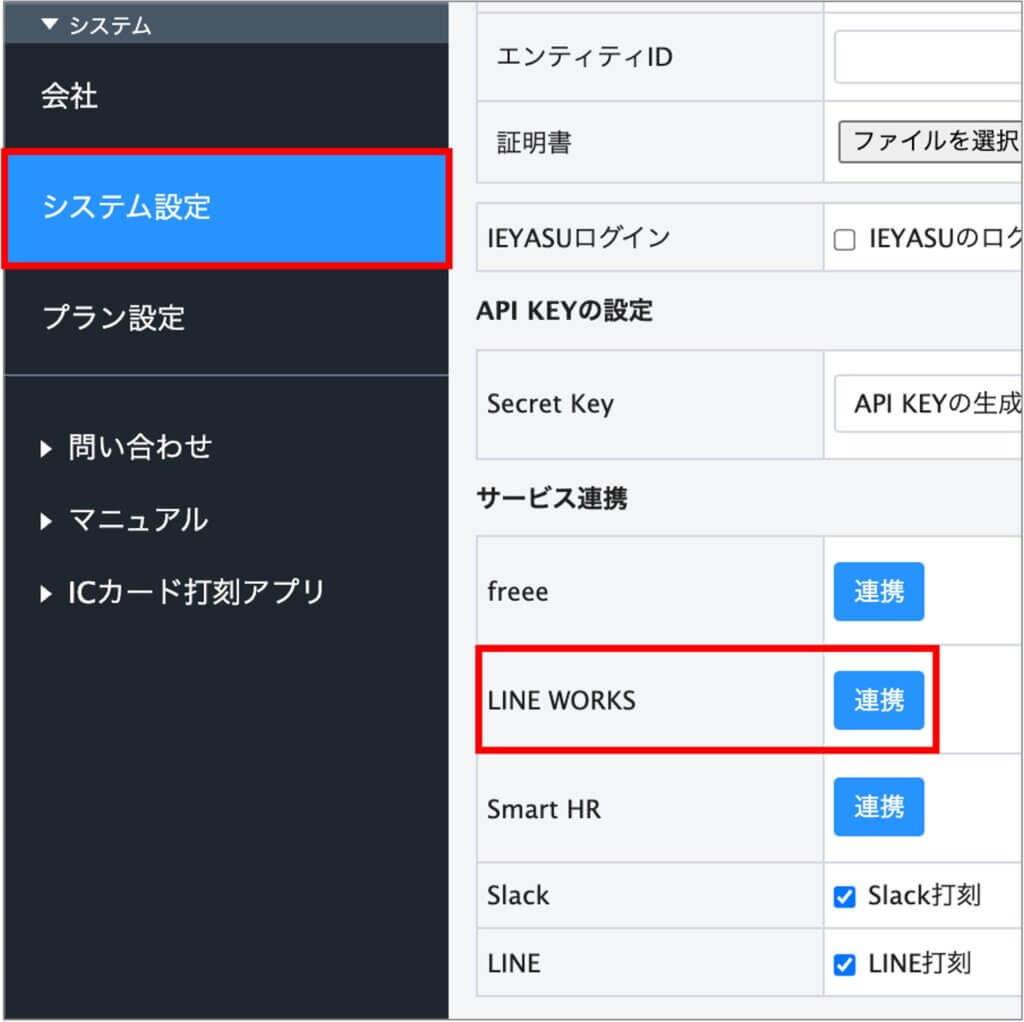This screenshot has height=1022, width=1024.
Task: Click the Smart HR 連携 button
Action: tap(879, 807)
